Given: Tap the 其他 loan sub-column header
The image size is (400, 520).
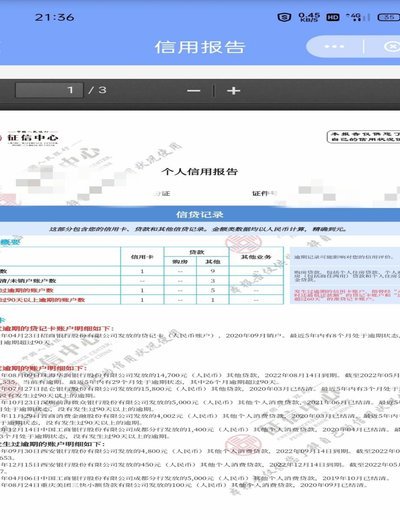Looking at the screenshot, I should [213, 262].
